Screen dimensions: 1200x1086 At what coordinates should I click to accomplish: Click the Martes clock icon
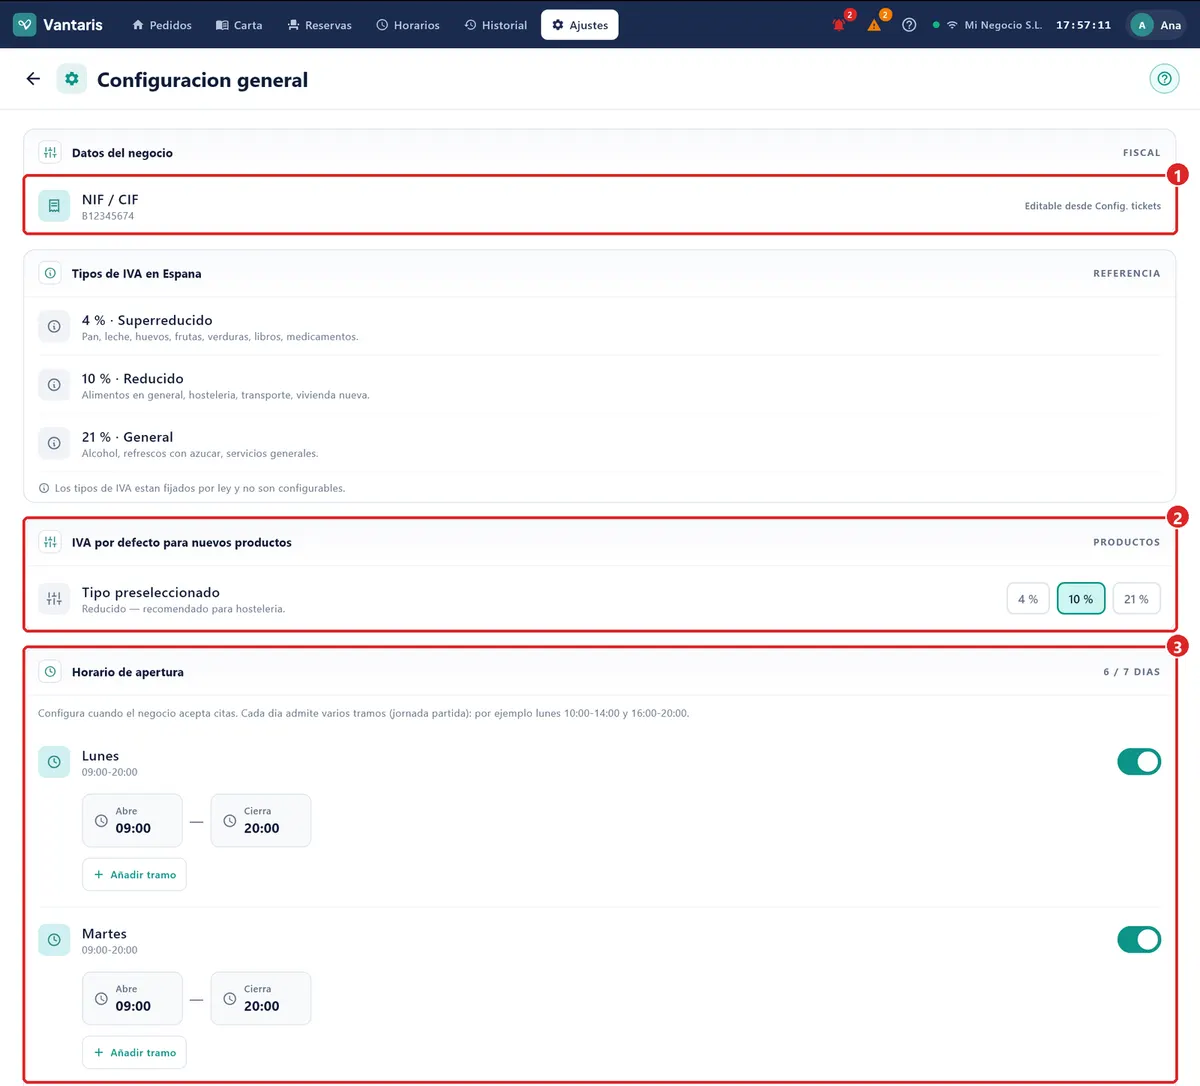coord(54,940)
